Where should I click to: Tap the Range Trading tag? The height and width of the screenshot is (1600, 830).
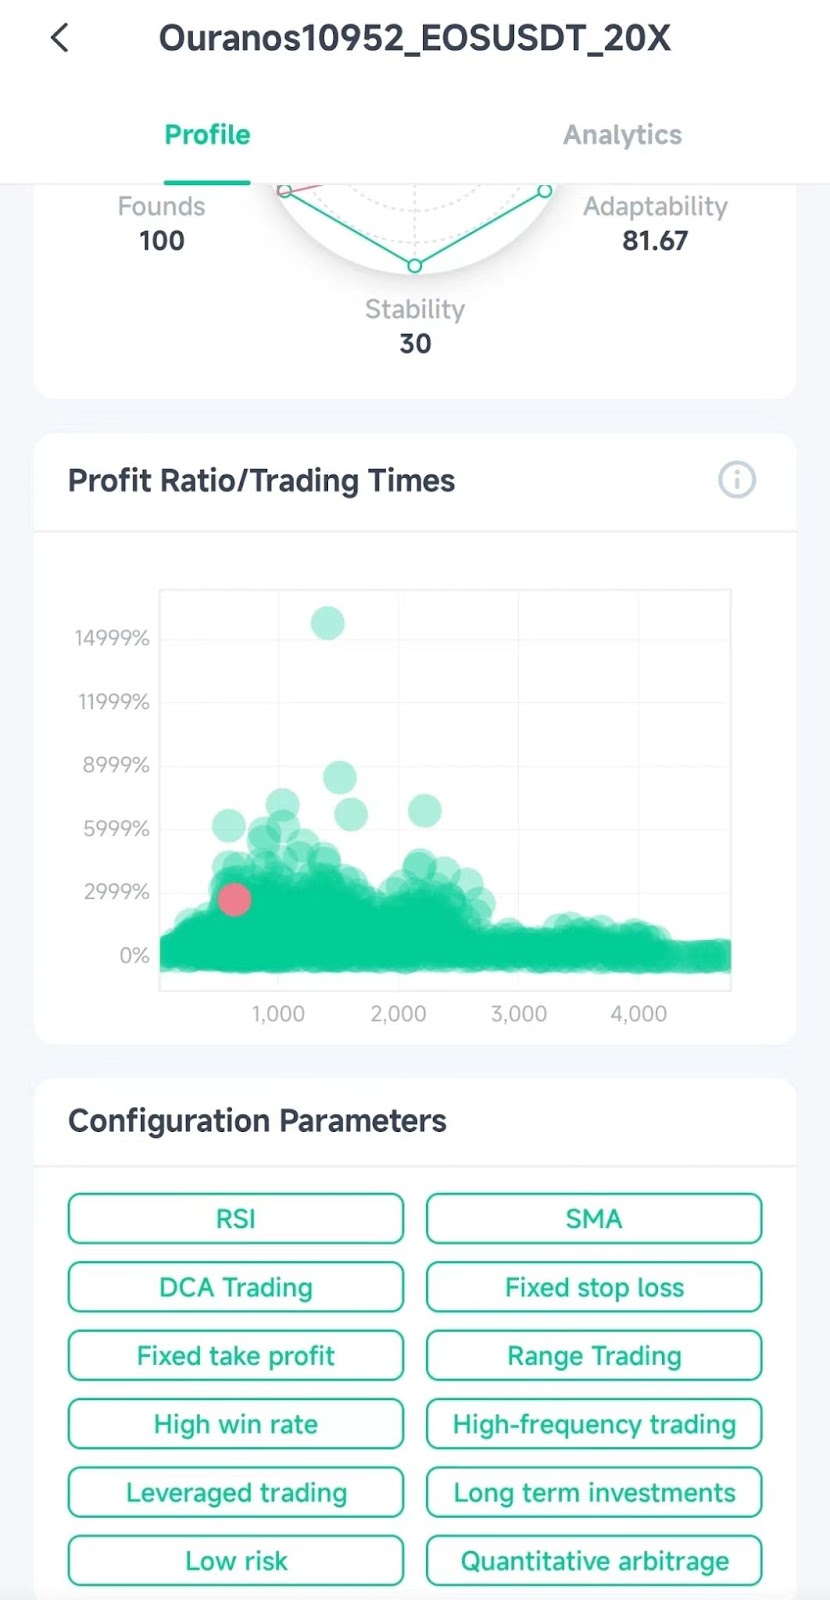(x=594, y=1356)
